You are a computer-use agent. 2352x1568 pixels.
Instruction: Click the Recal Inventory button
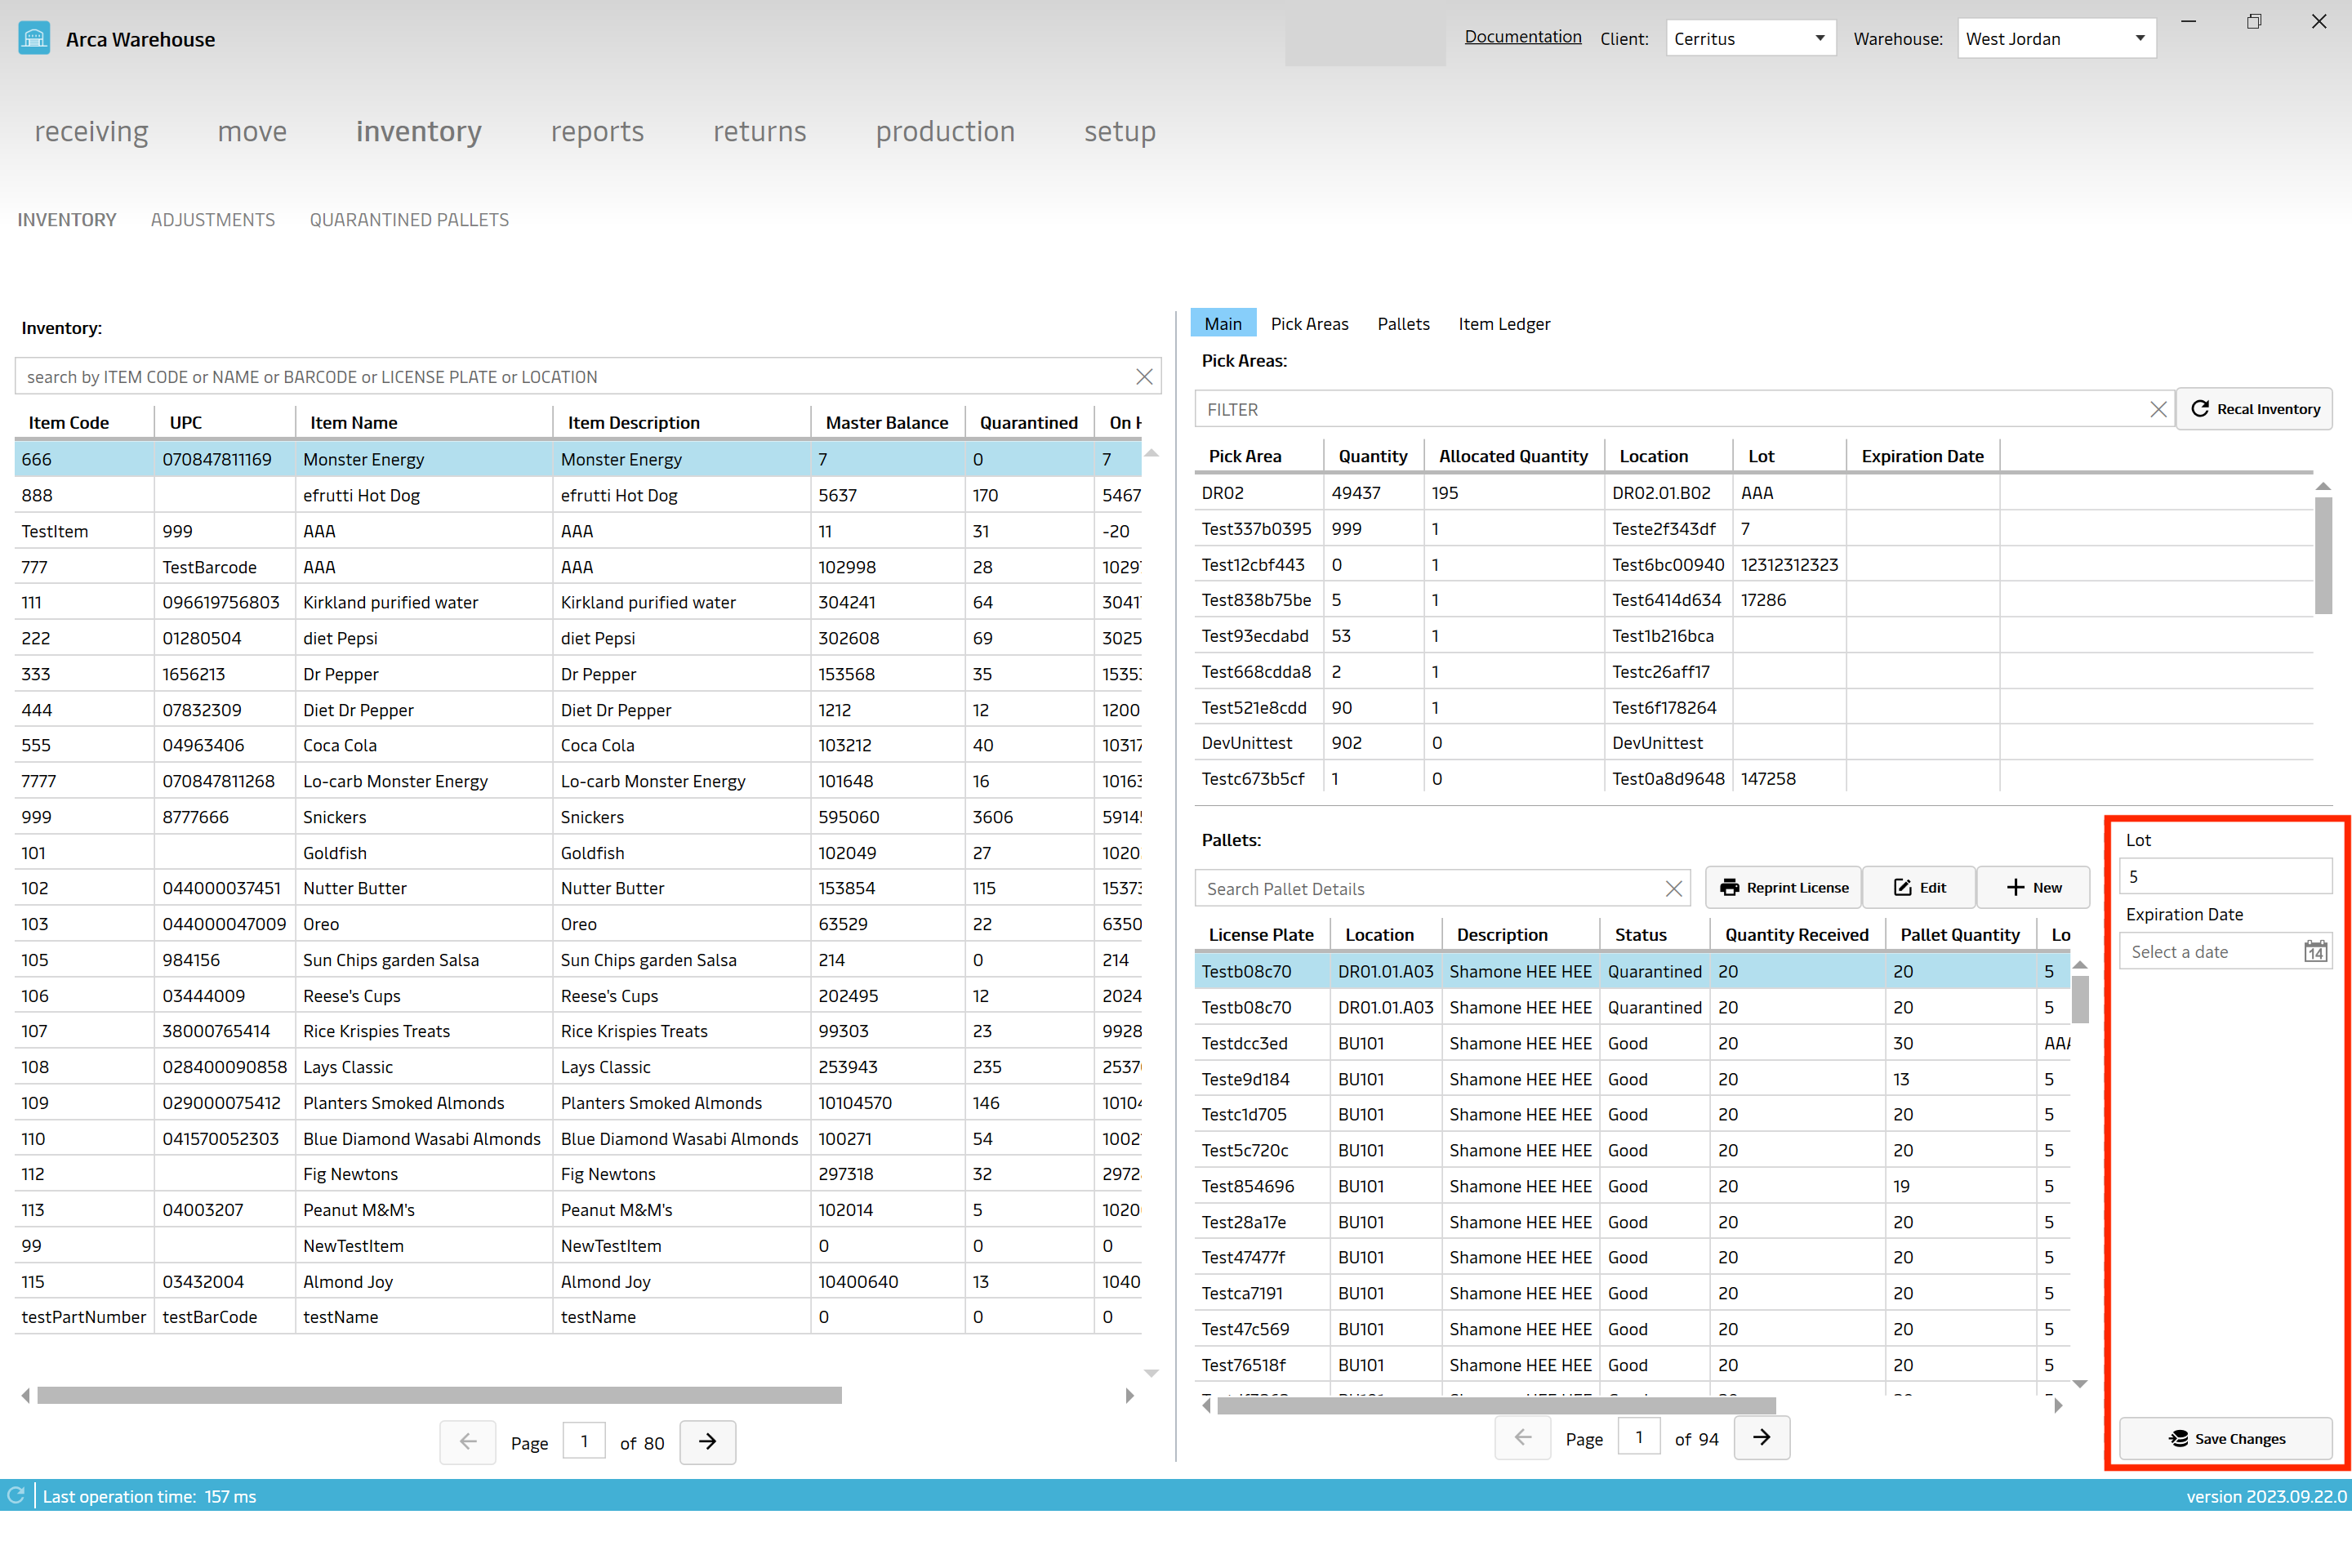2254,408
